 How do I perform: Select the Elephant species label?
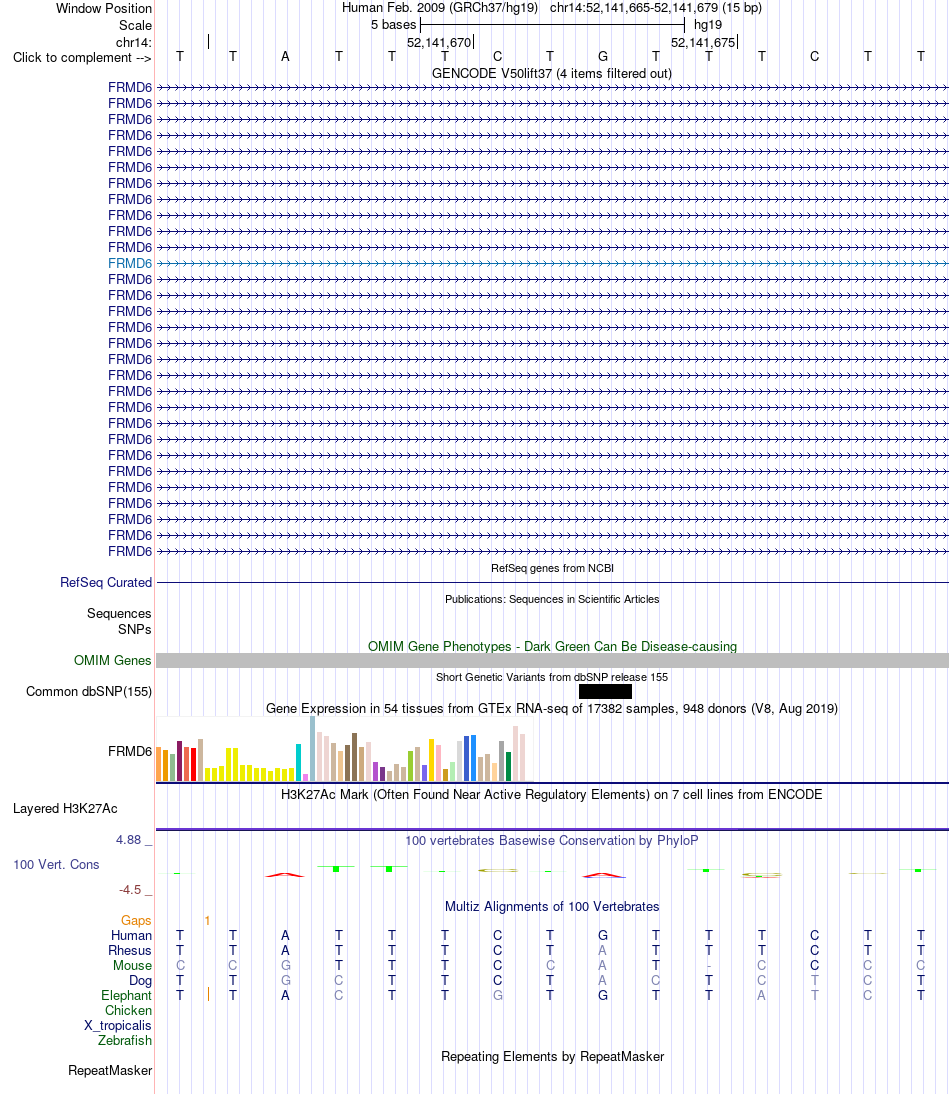pyautogui.click(x=126, y=996)
